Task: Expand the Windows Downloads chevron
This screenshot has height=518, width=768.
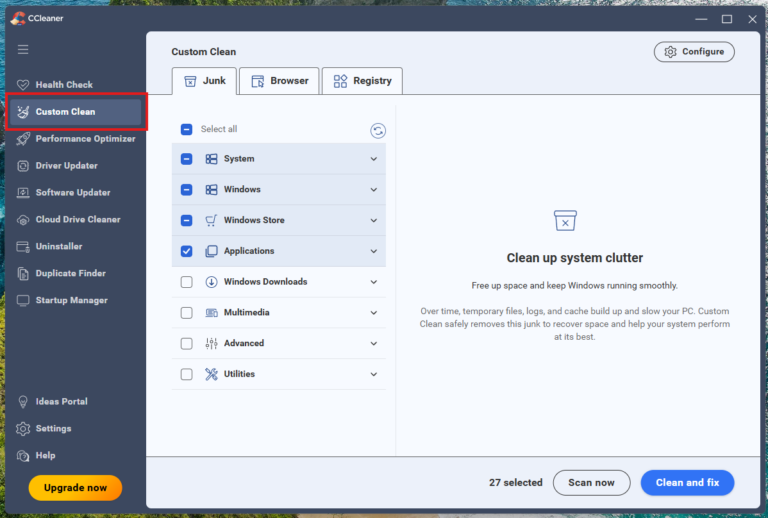Action: click(374, 282)
